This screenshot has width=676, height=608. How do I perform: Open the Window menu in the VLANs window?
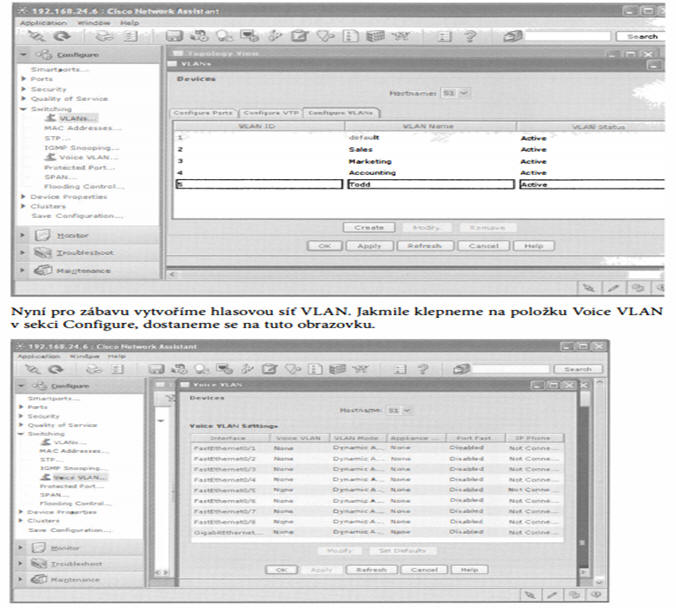(94, 23)
